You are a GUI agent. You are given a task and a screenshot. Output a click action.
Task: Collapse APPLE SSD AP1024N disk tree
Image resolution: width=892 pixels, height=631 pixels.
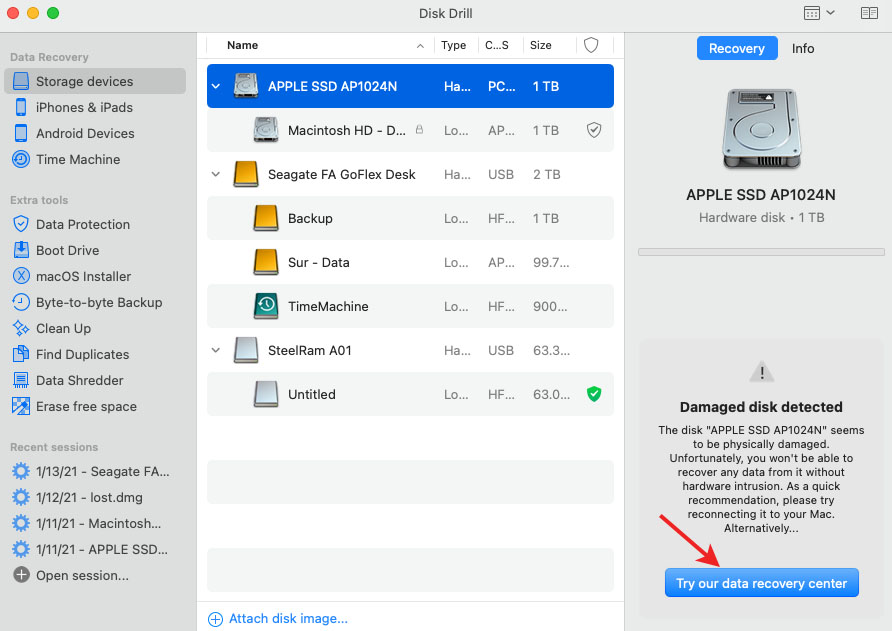coord(216,86)
